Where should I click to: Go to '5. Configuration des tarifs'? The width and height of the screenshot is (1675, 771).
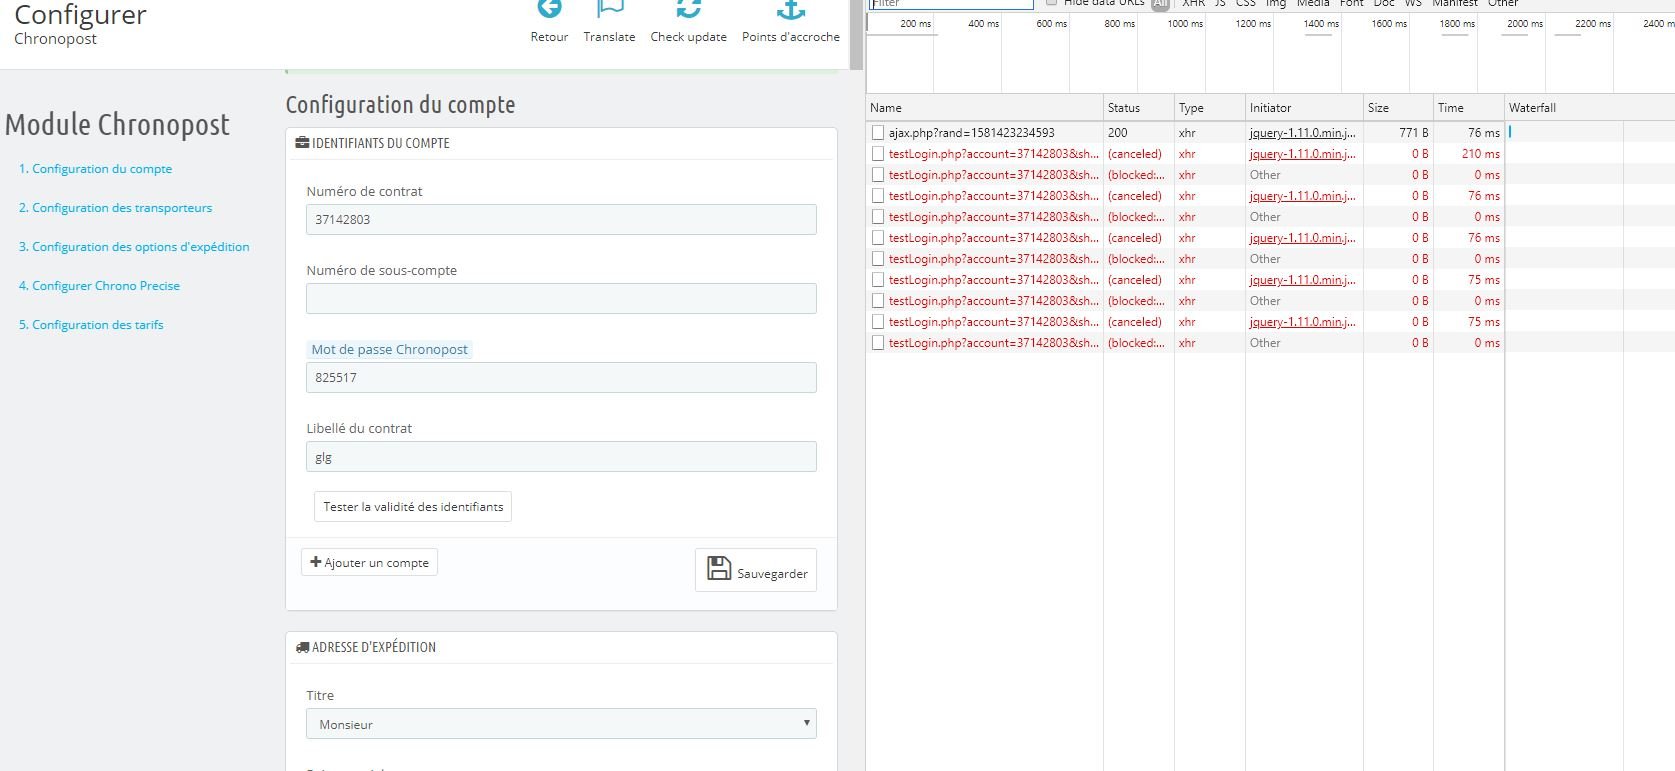click(x=91, y=325)
